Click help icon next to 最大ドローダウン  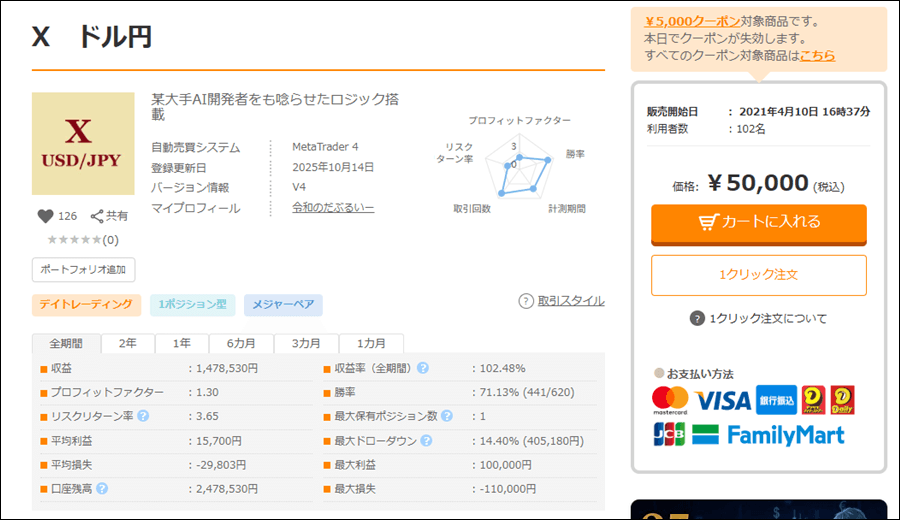(426, 440)
